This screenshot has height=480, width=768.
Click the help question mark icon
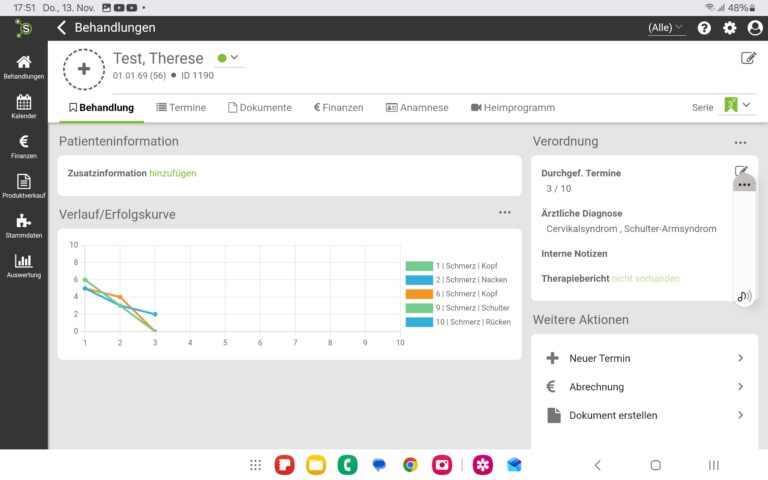704,28
